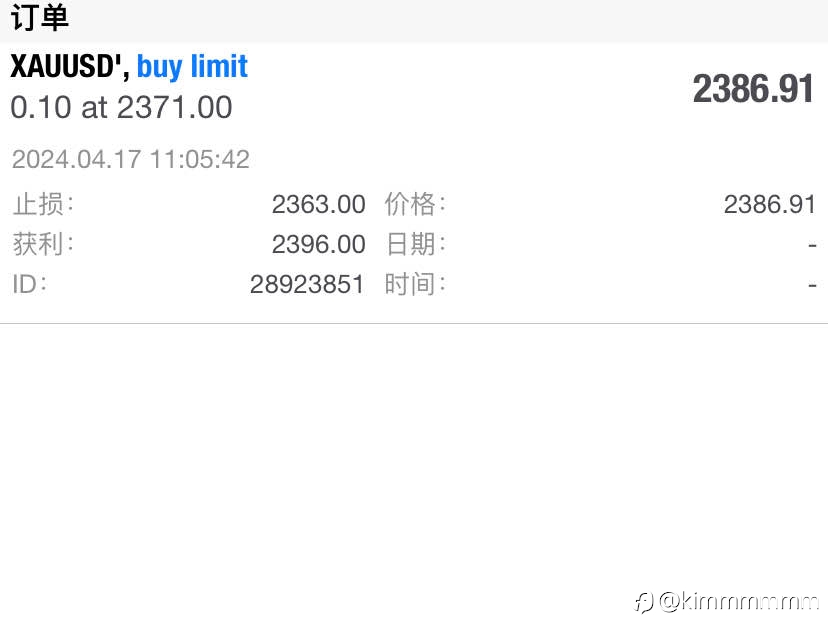This screenshot has height=639, width=828.
Task: Click the large 2386.91 current price
Action: point(754,89)
